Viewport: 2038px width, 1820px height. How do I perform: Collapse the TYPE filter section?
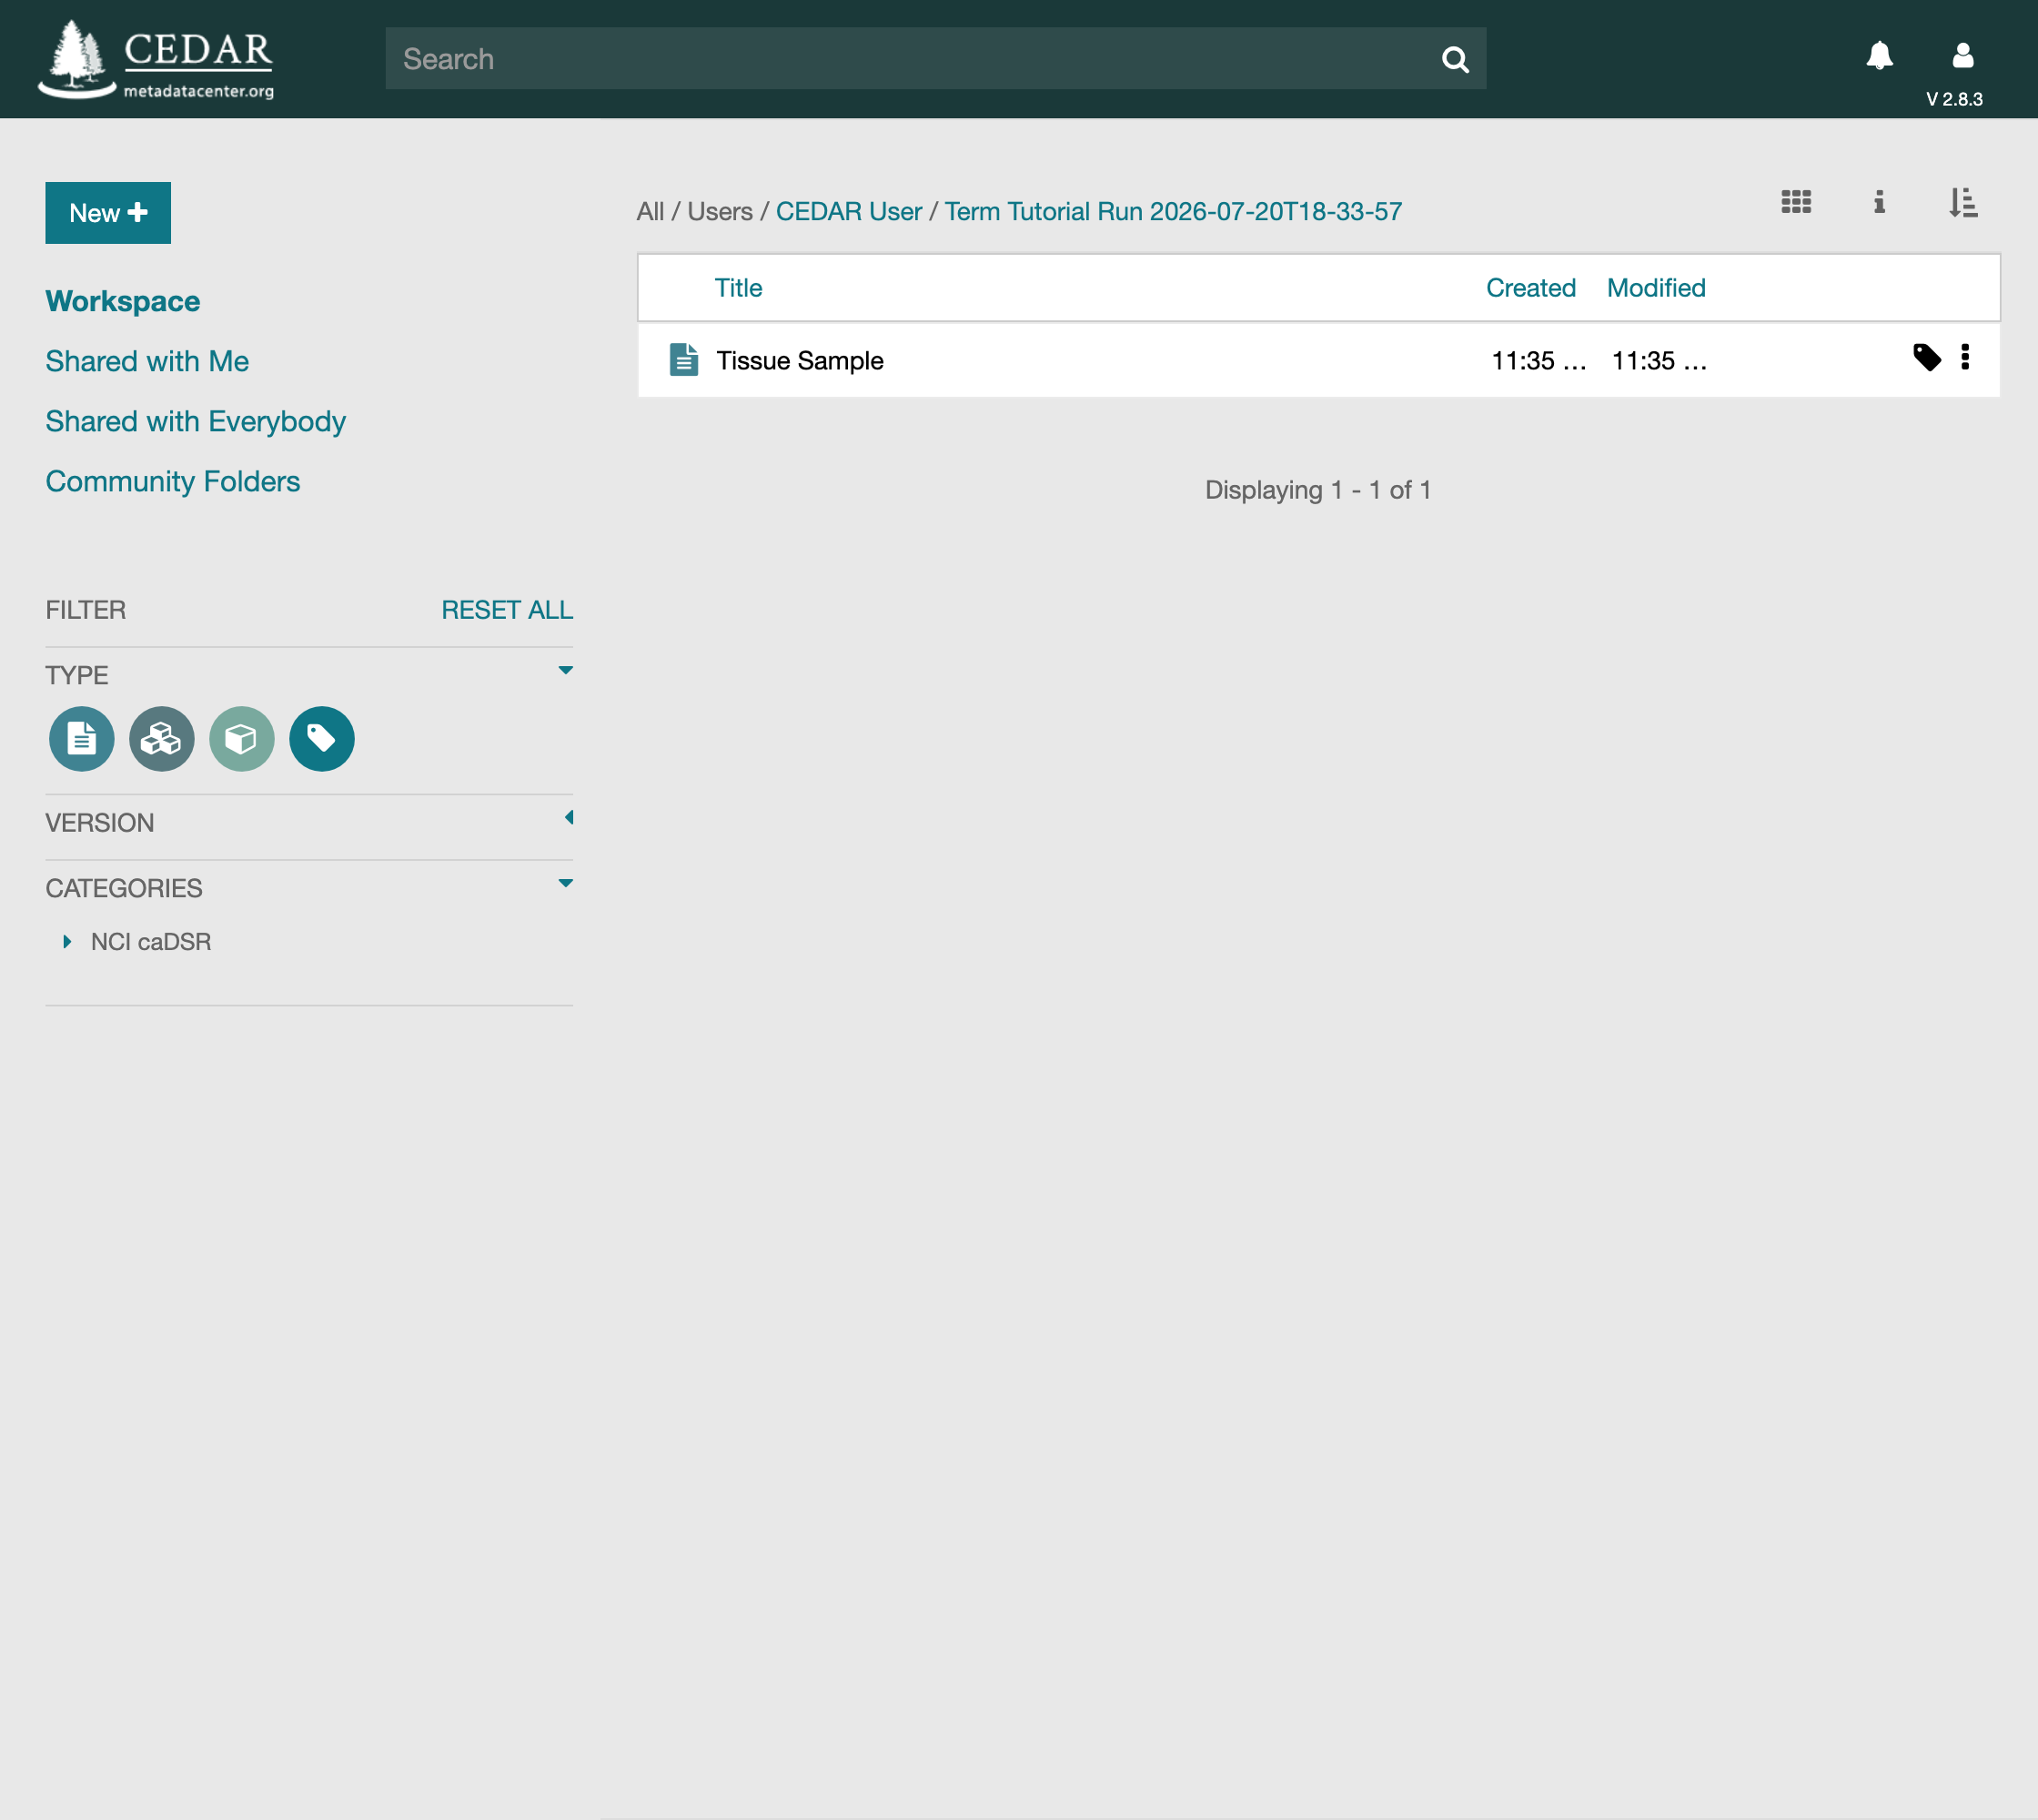(x=565, y=671)
